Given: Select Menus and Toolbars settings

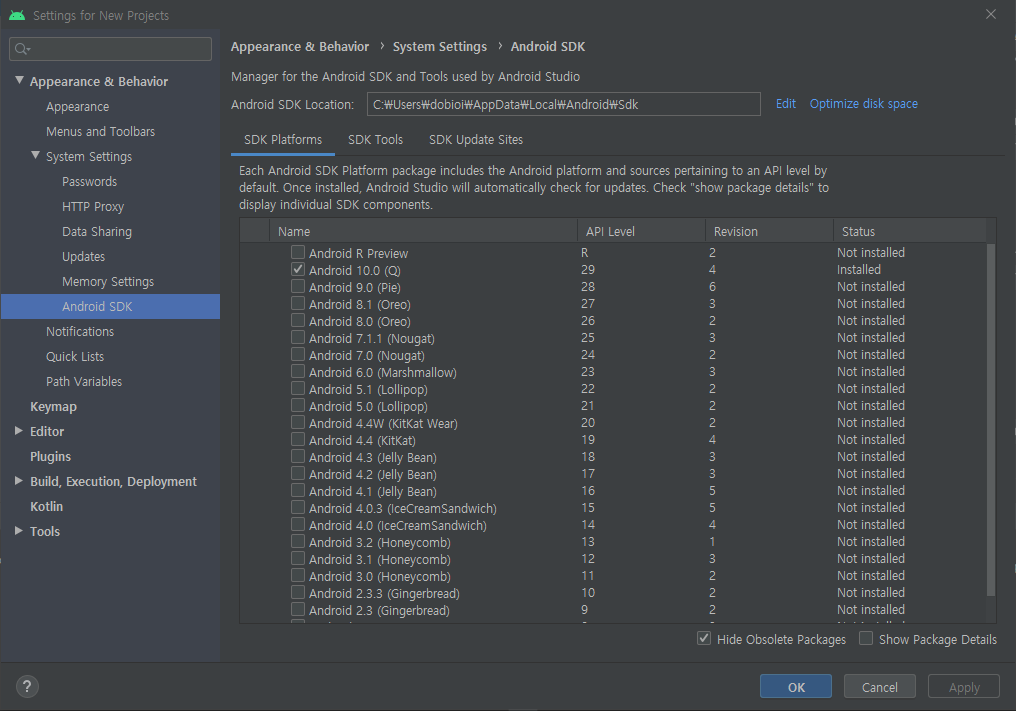Looking at the screenshot, I should pyautogui.click(x=100, y=132).
